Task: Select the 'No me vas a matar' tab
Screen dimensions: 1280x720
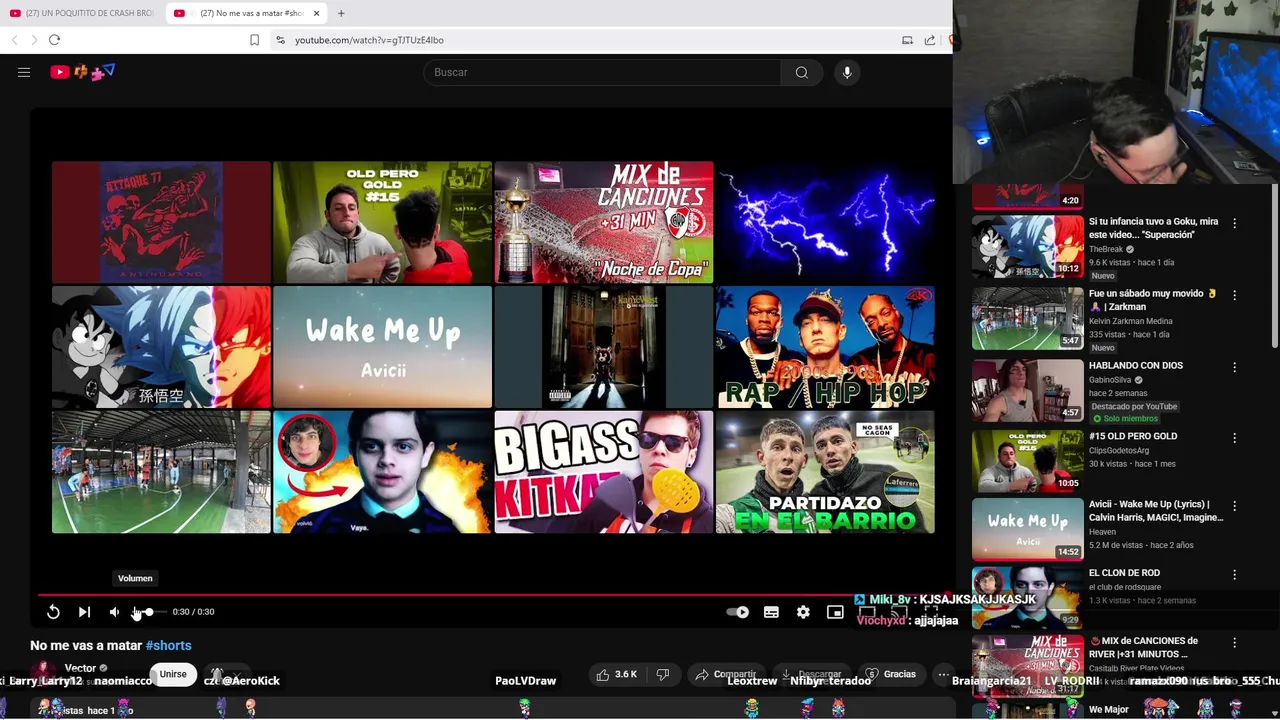Action: coord(245,13)
